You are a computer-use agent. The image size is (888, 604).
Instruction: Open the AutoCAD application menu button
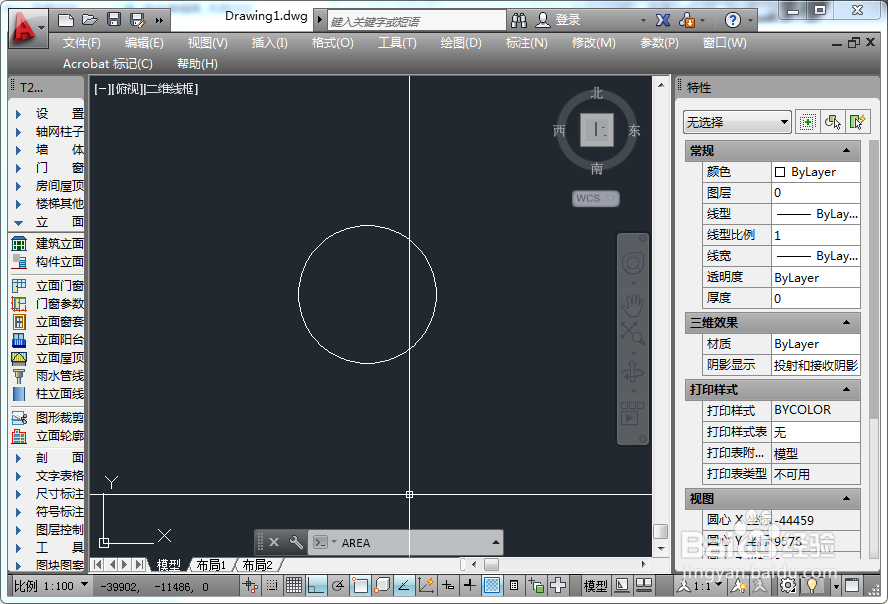[x=27, y=28]
